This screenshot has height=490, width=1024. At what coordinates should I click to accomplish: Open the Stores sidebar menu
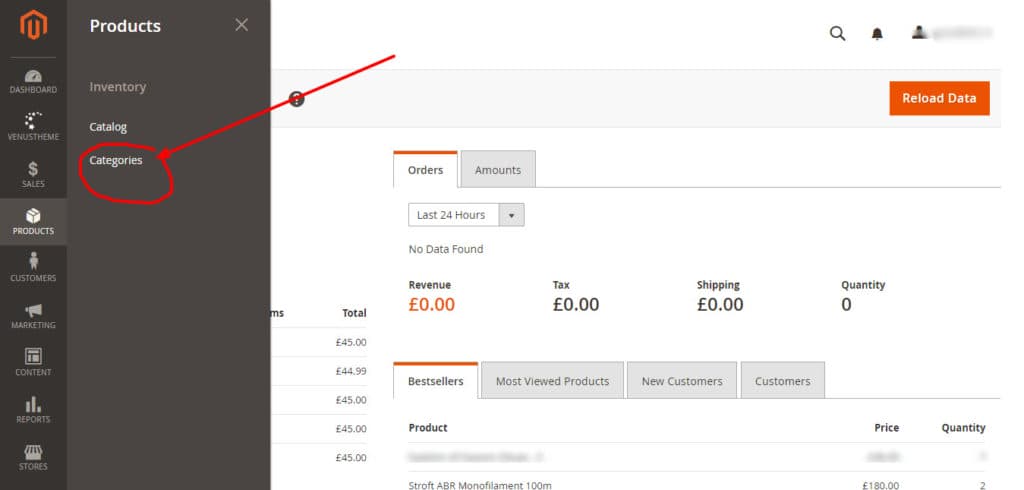pyautogui.click(x=33, y=456)
